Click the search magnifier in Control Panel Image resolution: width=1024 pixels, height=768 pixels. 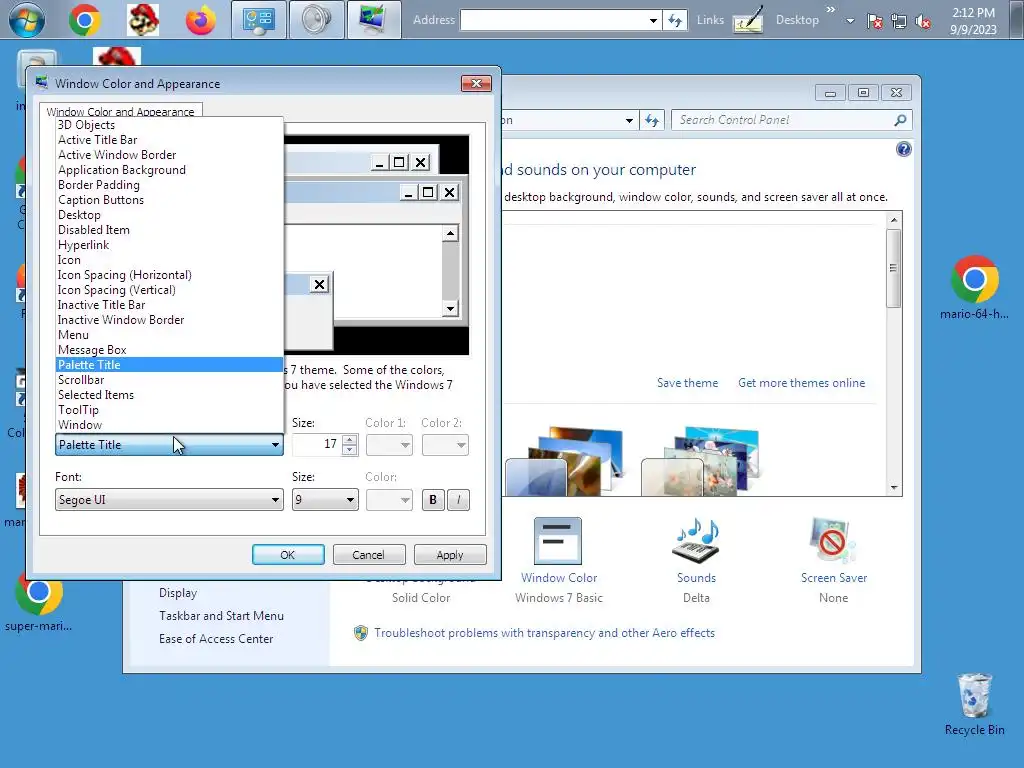900,120
